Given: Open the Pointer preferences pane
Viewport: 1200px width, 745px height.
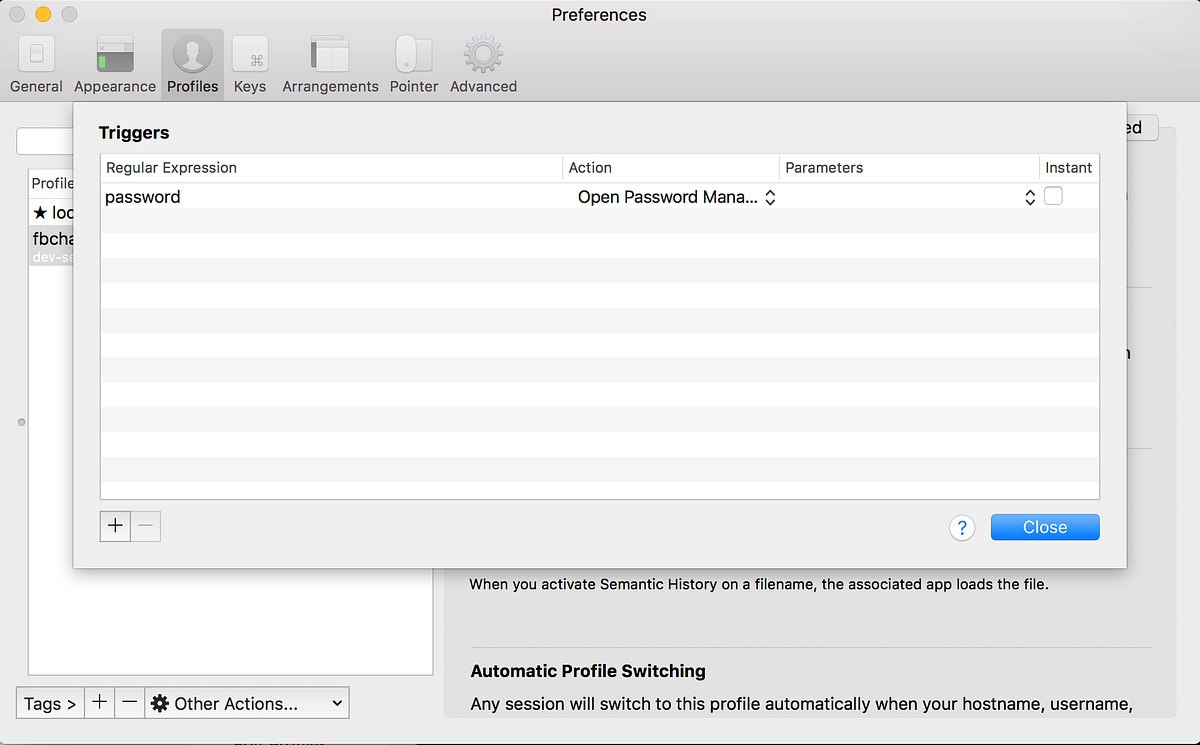Looking at the screenshot, I should pos(414,65).
